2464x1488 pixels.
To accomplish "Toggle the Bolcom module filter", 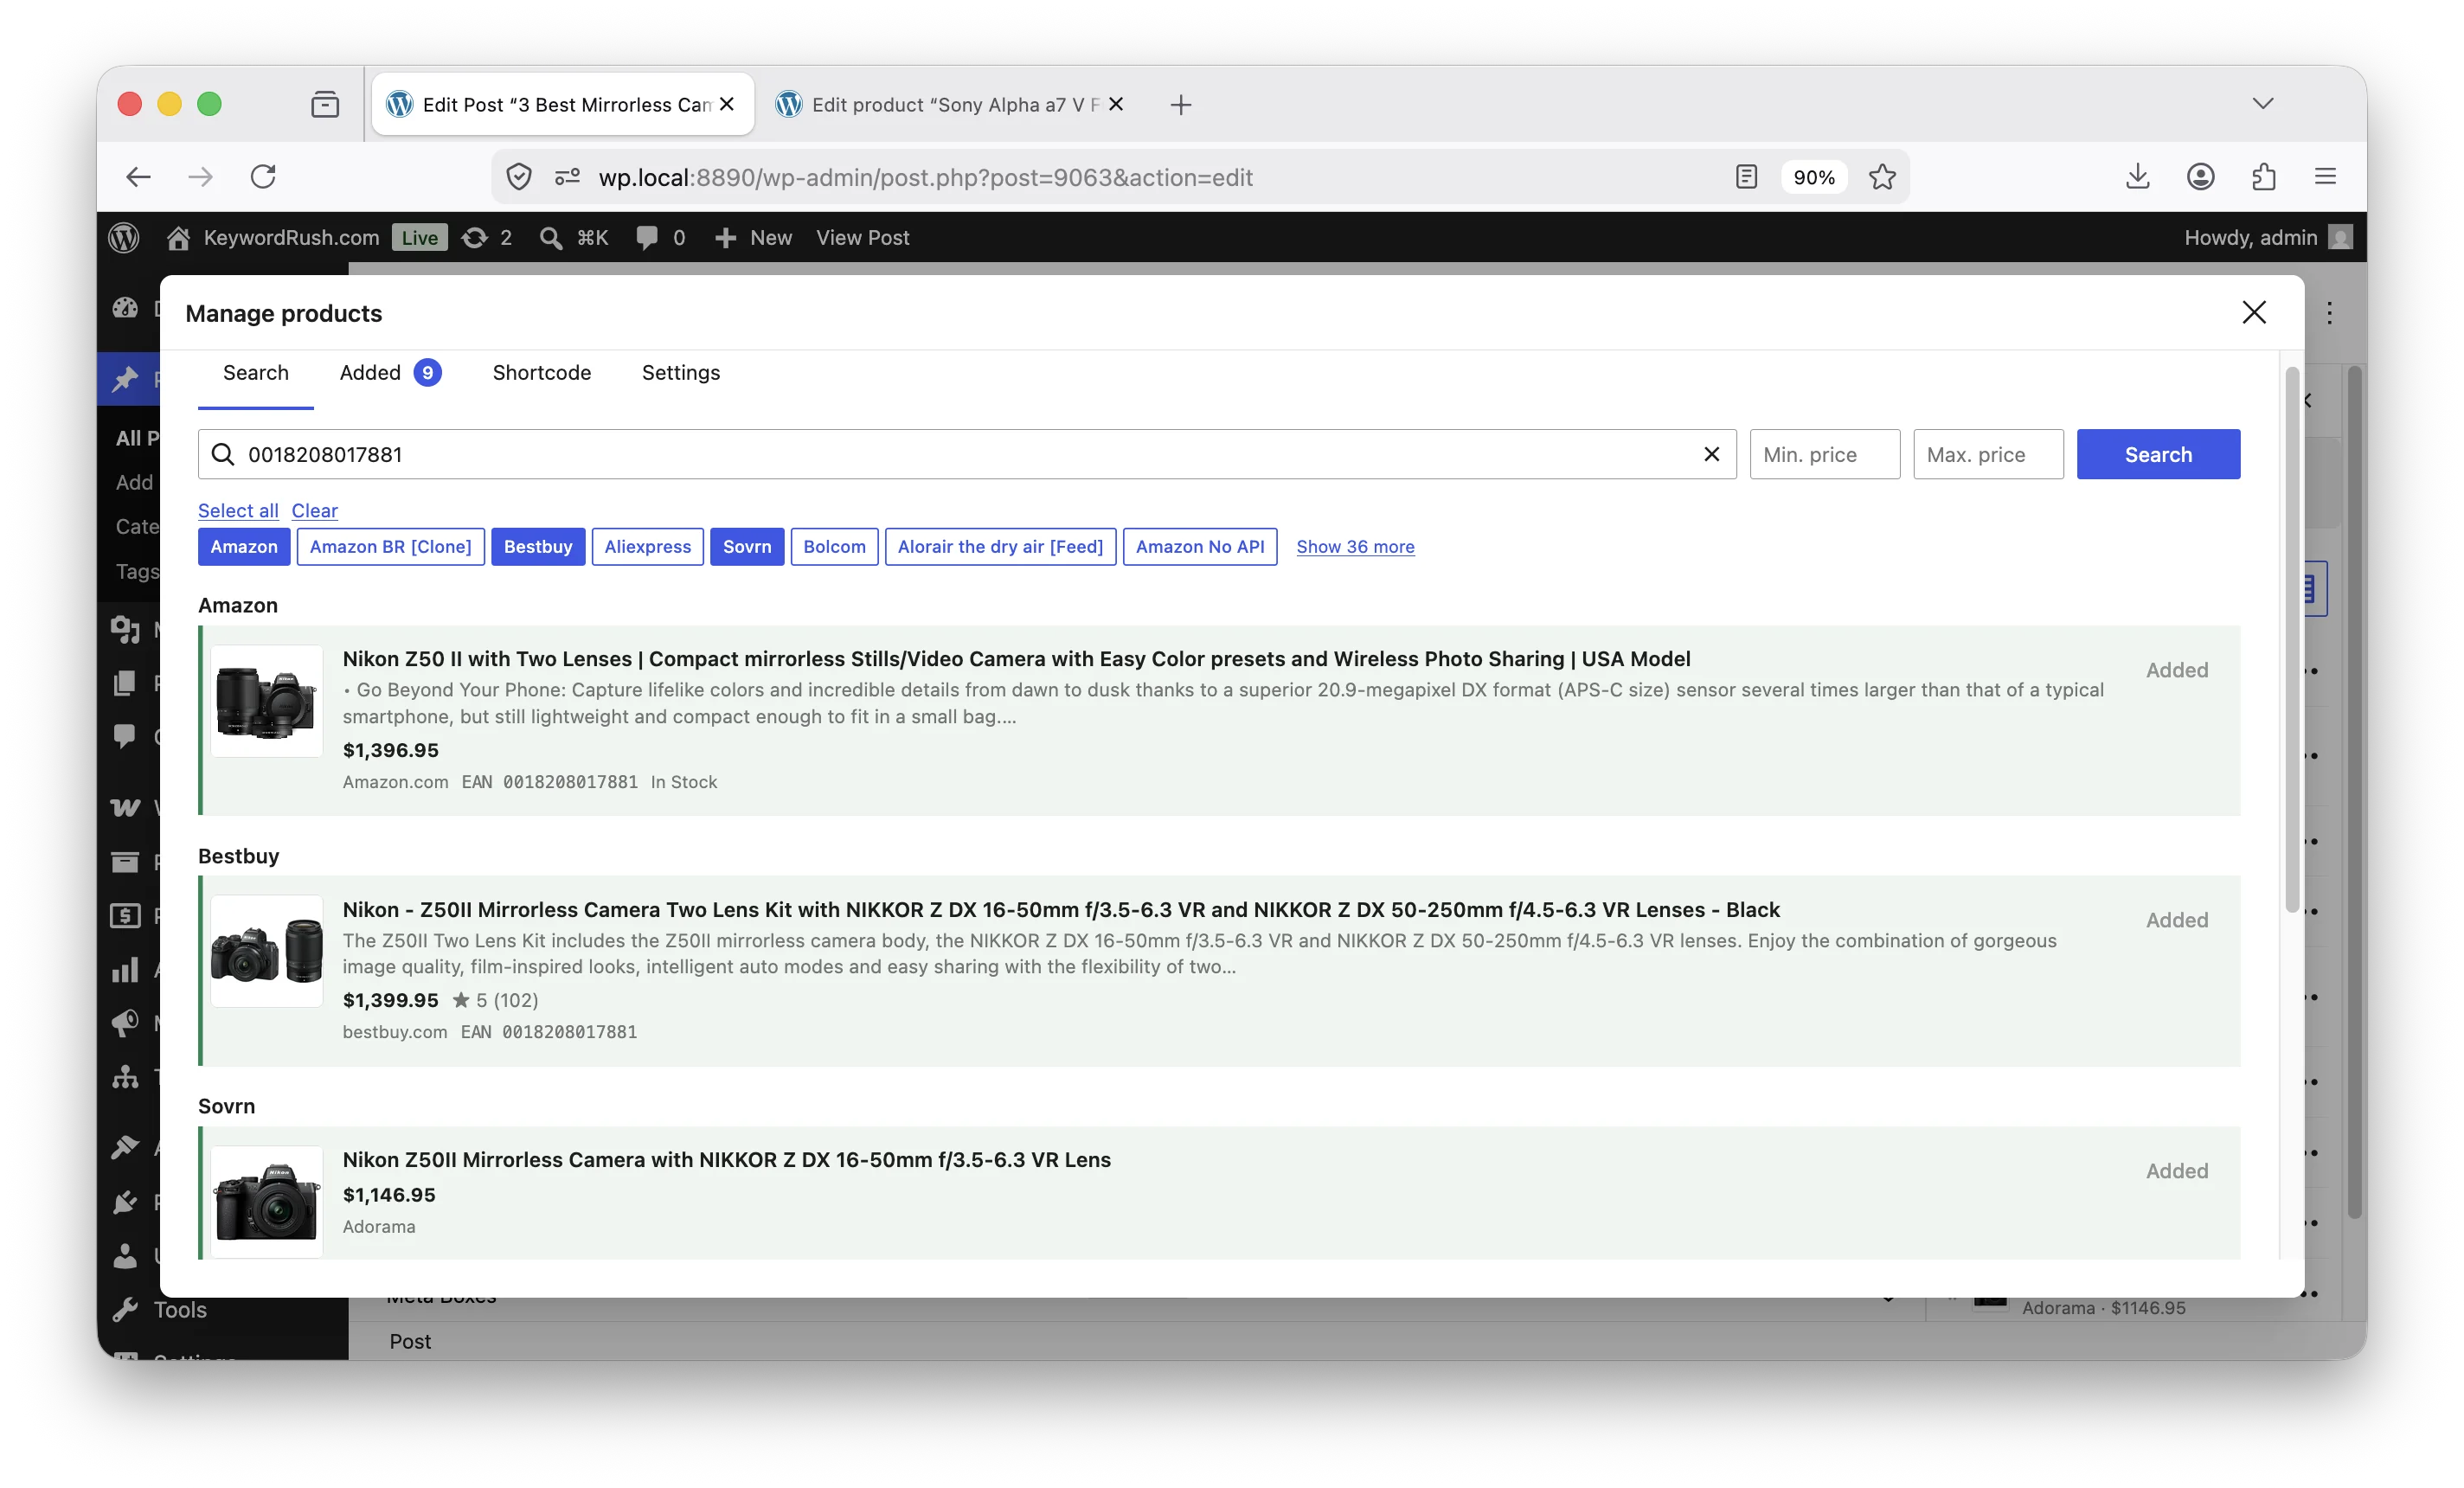I will pyautogui.click(x=834, y=546).
